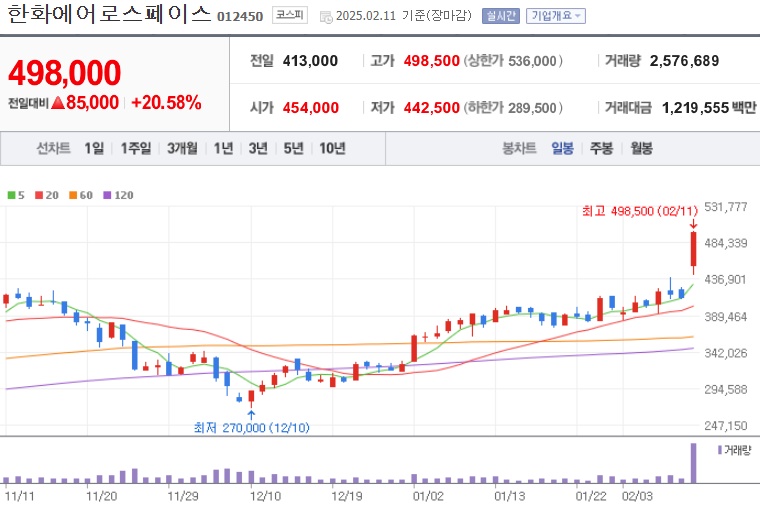Screen dimensions: 760x510
Task: Select the 3년 line chart tab
Action: [x=258, y=148]
